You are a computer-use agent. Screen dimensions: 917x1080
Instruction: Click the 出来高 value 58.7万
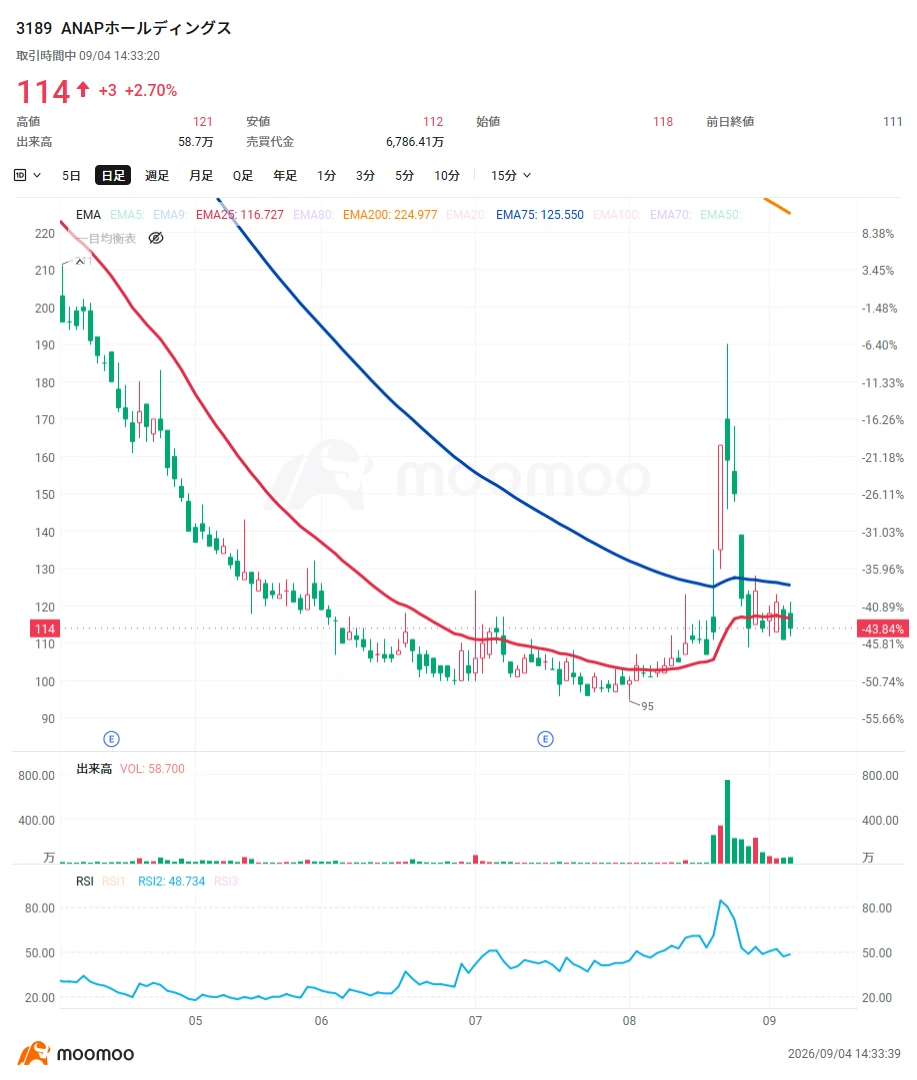(x=196, y=142)
